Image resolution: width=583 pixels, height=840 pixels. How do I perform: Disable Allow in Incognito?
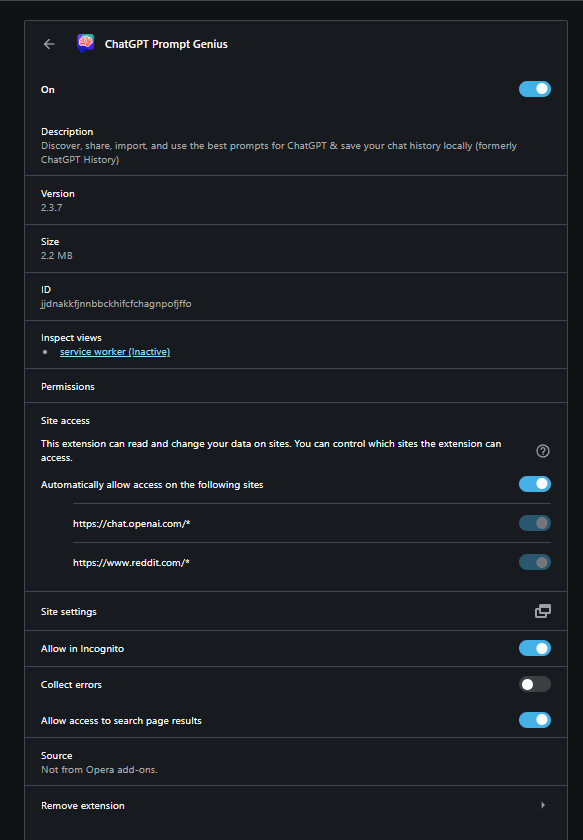click(x=534, y=647)
